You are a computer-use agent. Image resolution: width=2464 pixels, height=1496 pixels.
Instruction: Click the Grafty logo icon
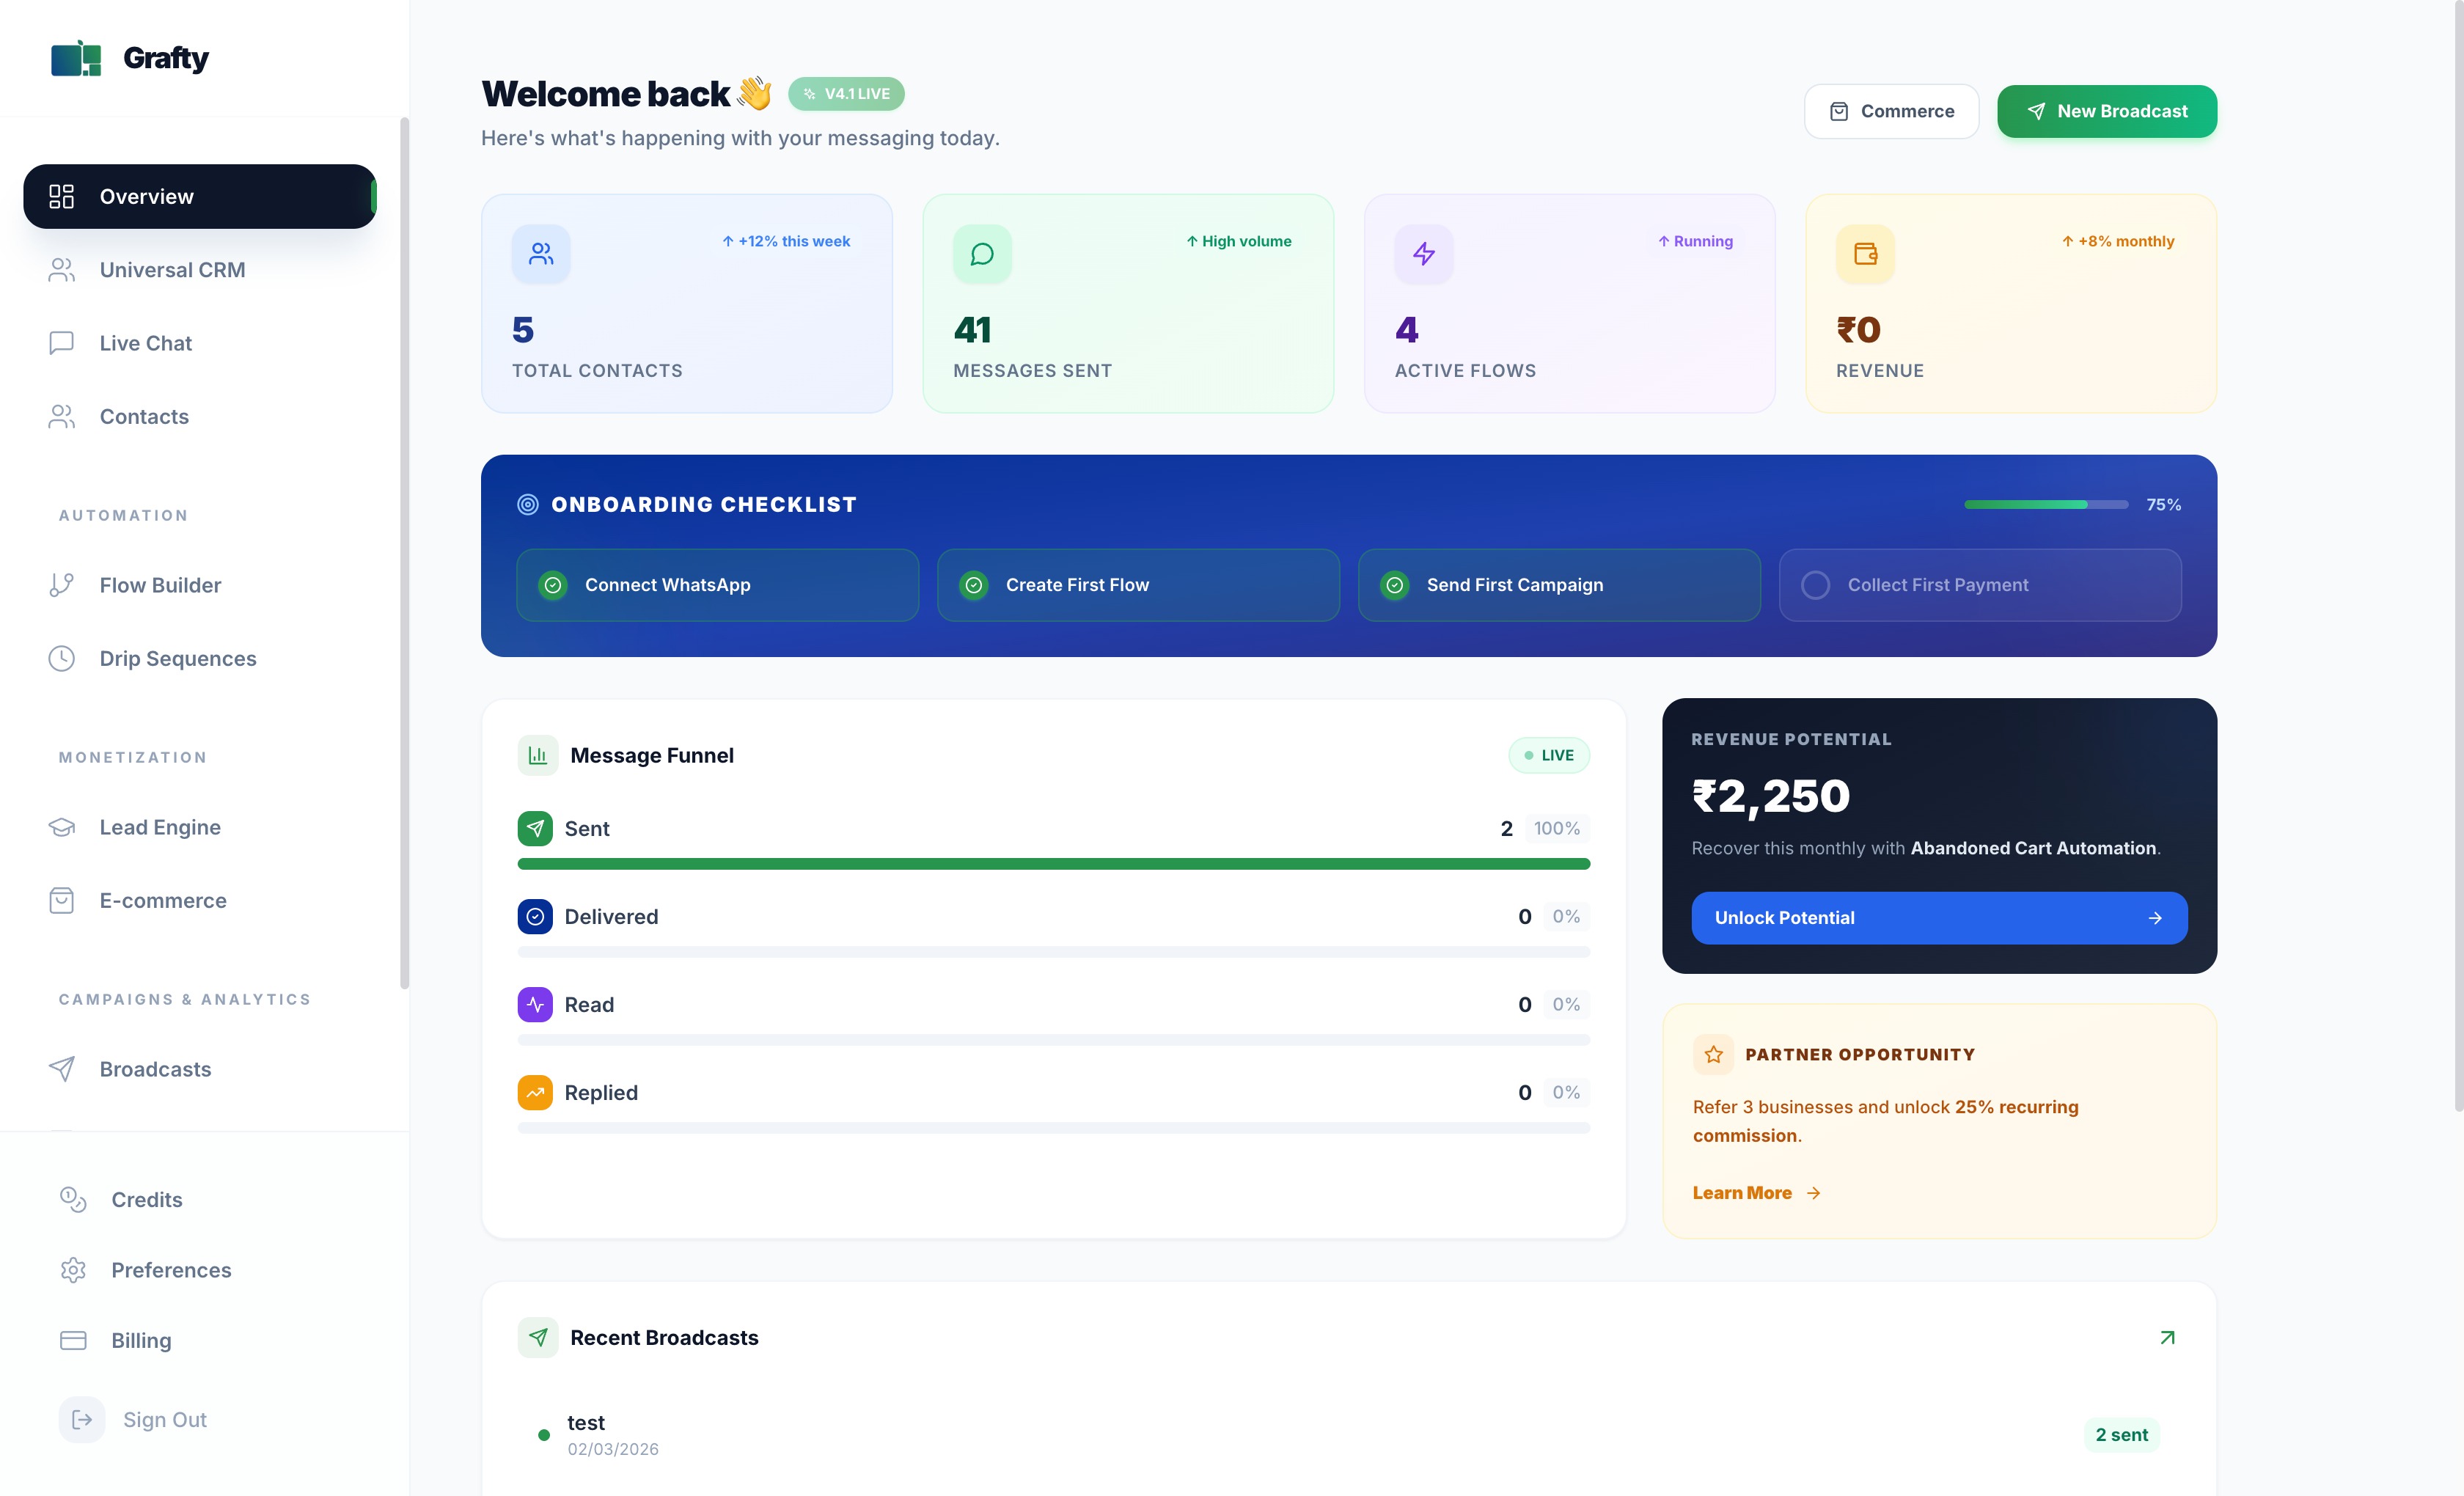(76, 58)
